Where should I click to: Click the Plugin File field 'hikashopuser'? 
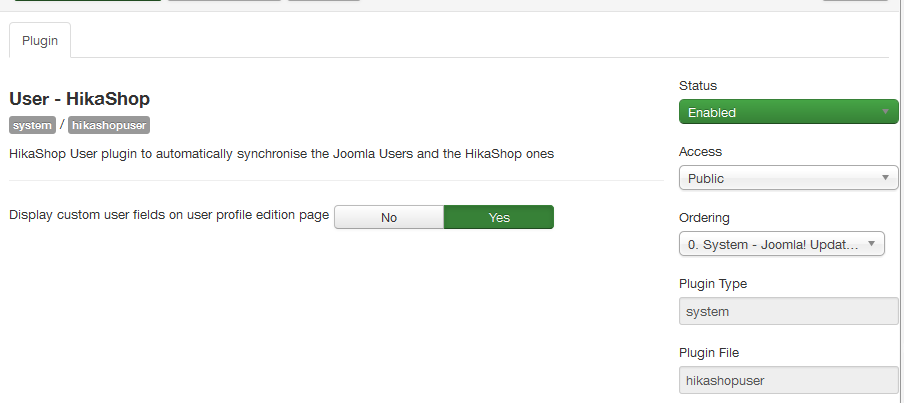pos(788,380)
